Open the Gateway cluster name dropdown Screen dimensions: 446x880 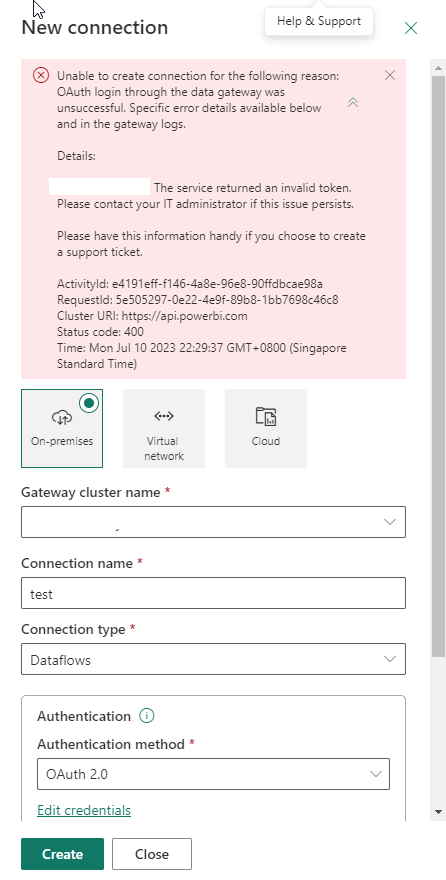click(x=213, y=522)
